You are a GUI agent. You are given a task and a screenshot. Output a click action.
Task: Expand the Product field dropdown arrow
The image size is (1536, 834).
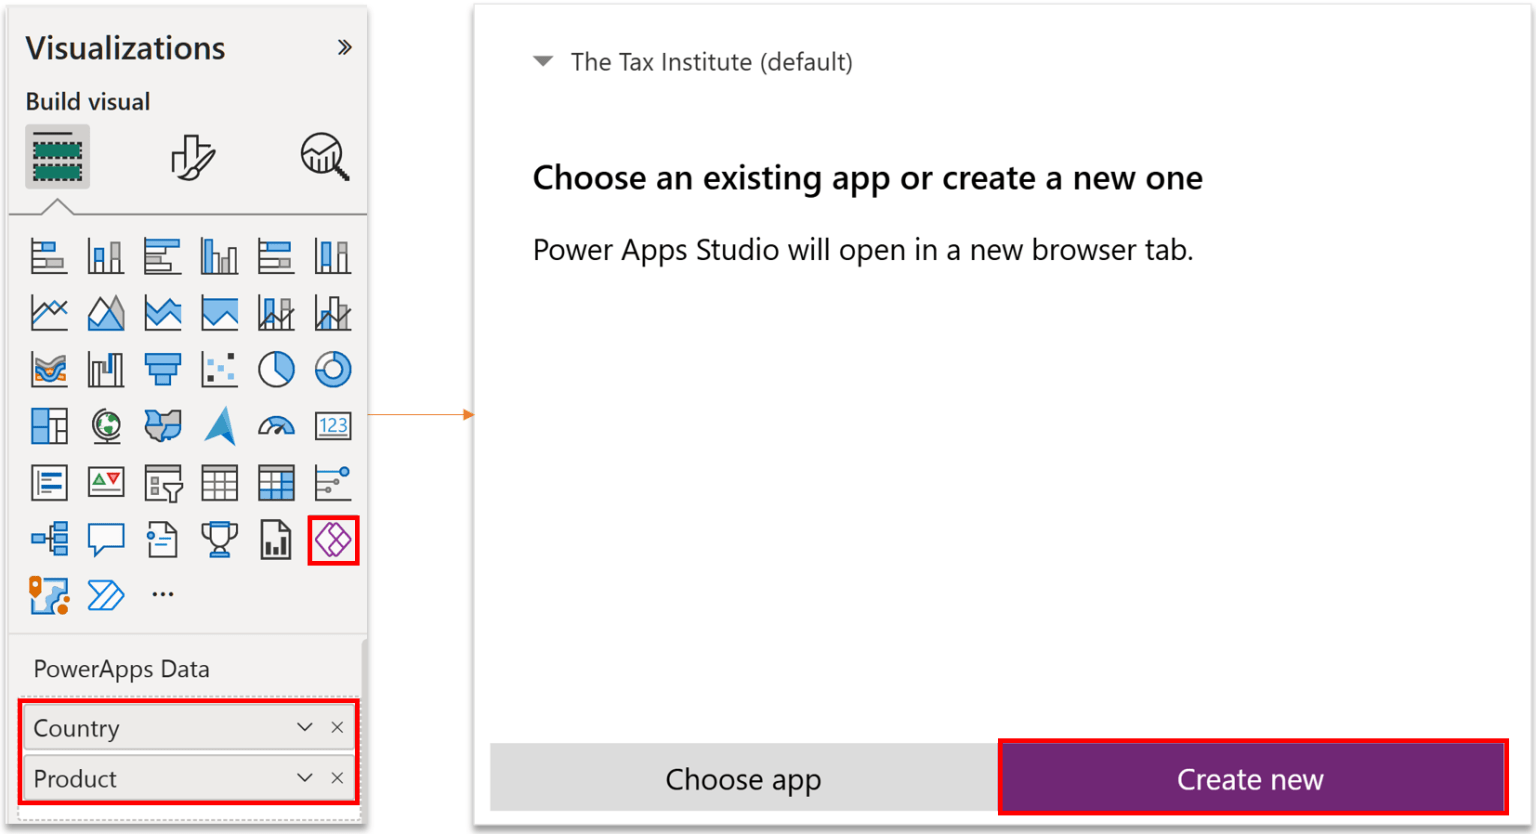305,778
